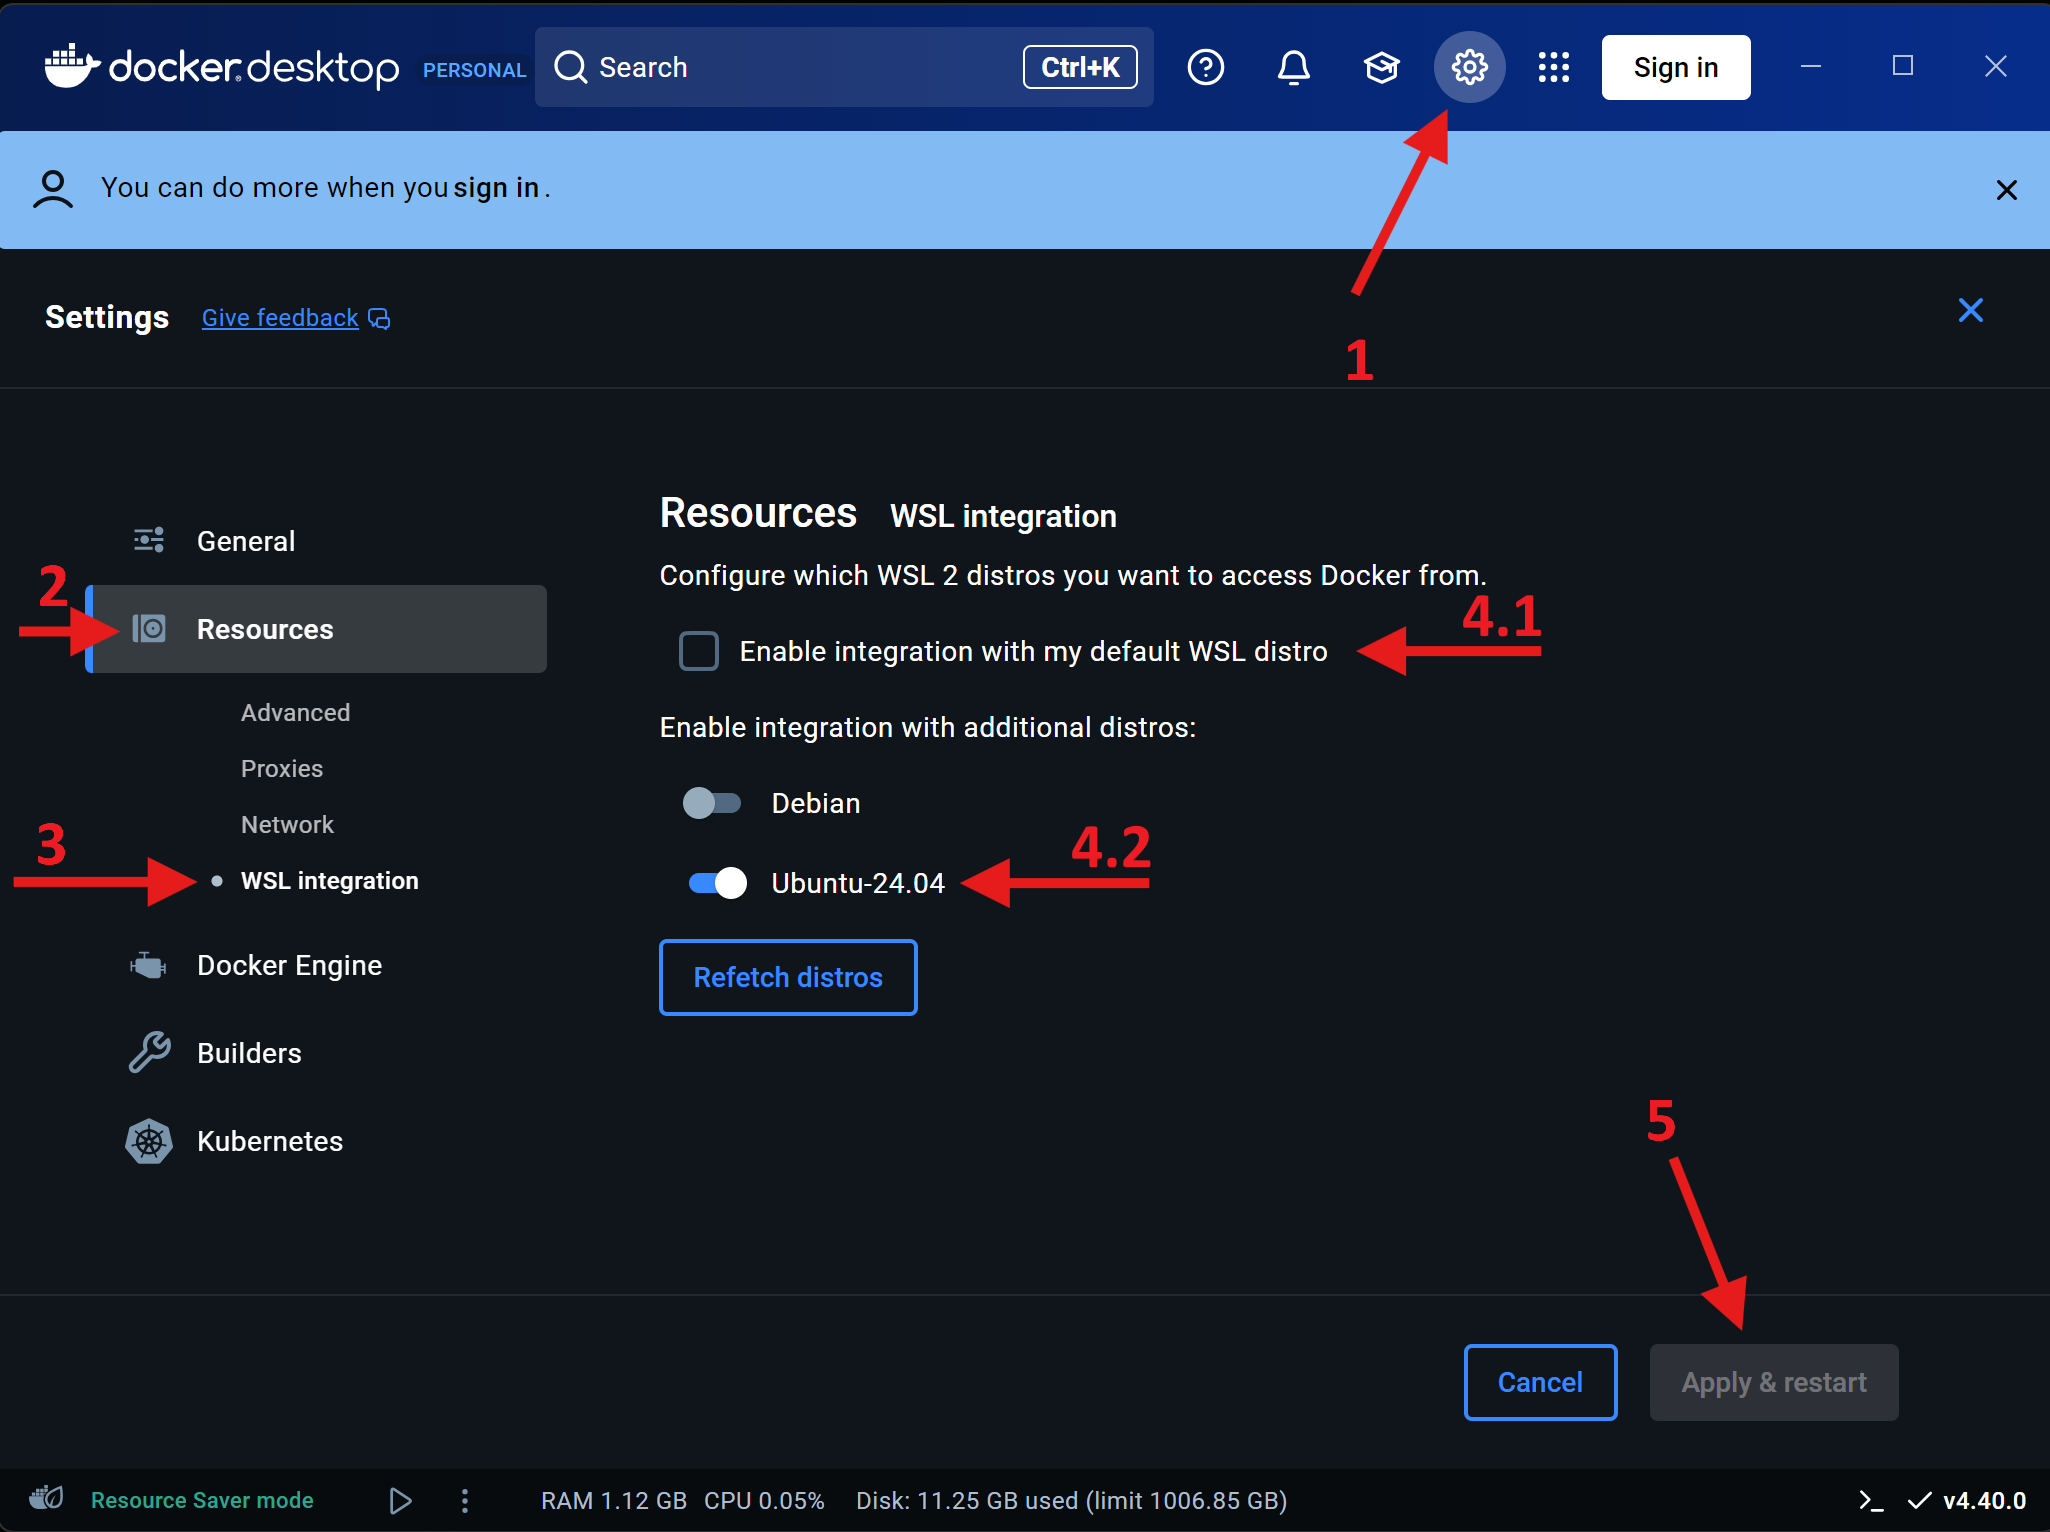The image size is (2050, 1532).
Task: Click the CPU 0.05% status text
Action: [764, 1501]
